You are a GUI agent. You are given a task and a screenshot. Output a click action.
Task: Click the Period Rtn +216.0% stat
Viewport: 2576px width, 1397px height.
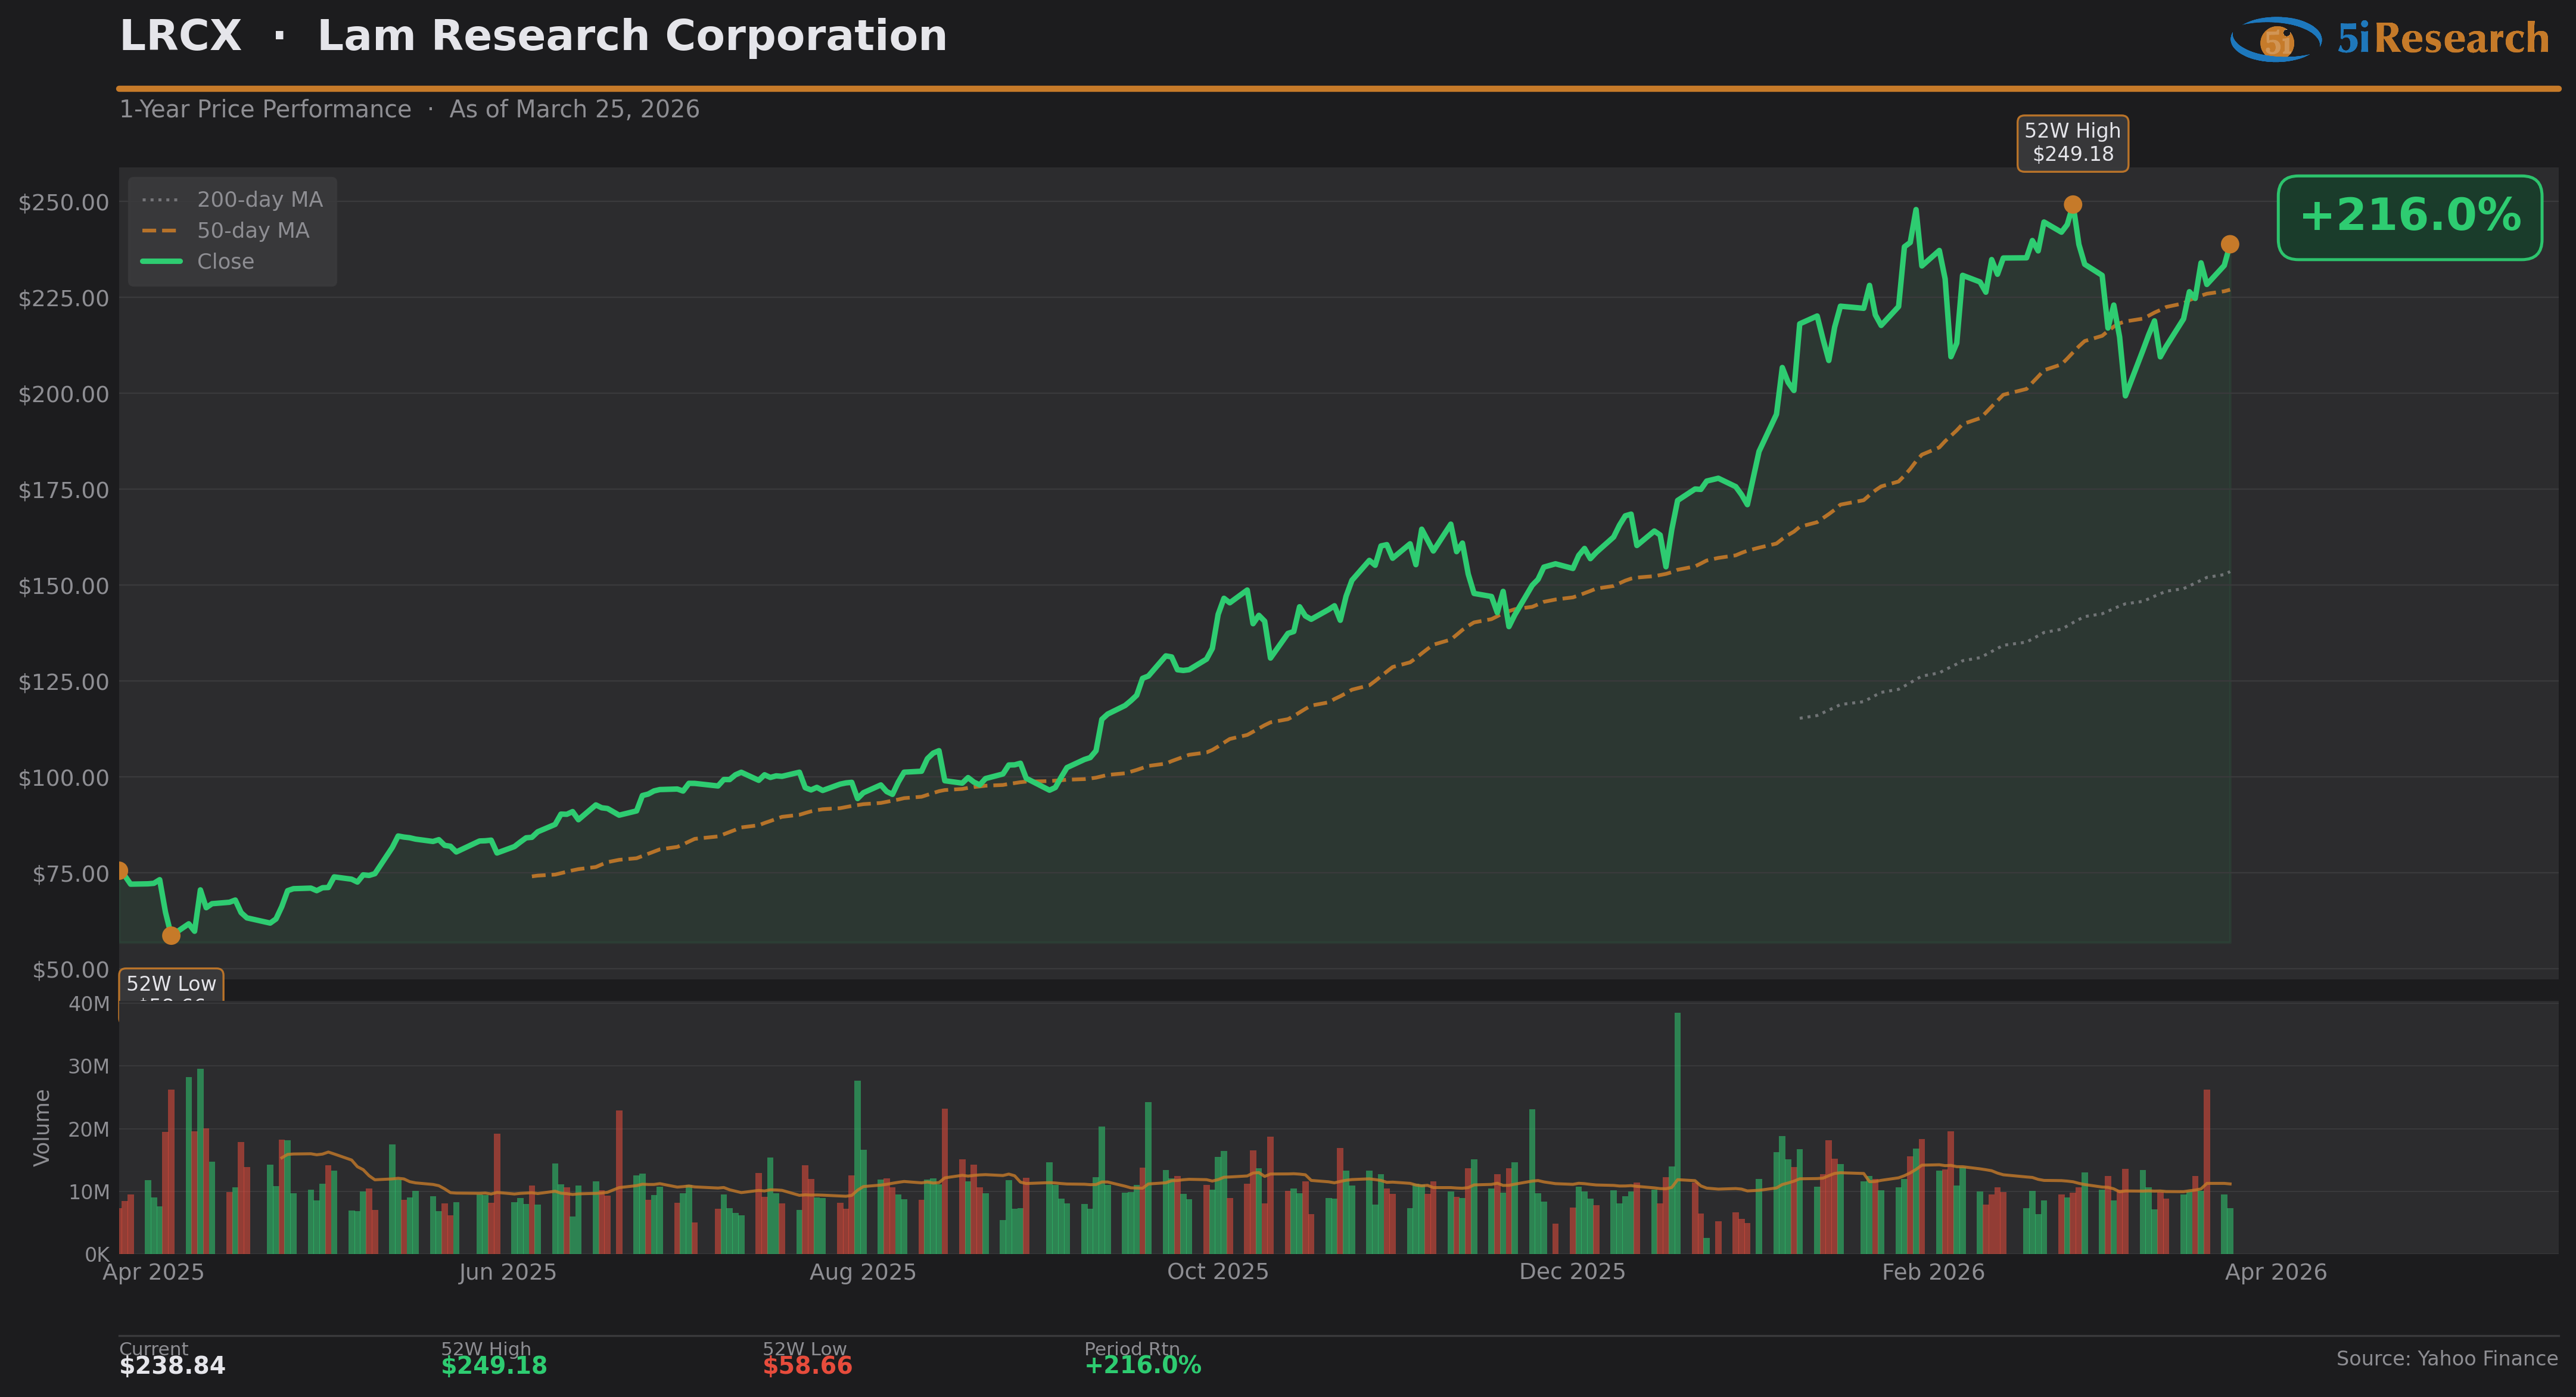click(1142, 1366)
